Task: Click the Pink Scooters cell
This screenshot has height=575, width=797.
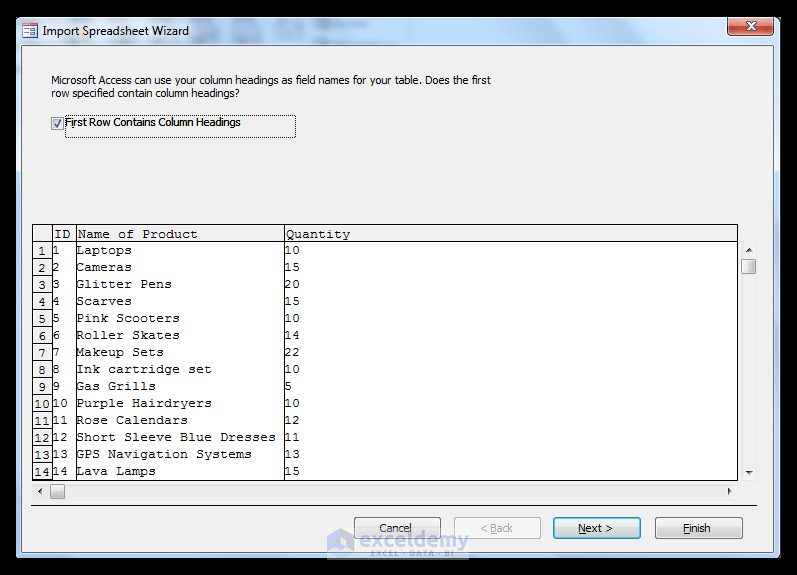Action: 180,318
